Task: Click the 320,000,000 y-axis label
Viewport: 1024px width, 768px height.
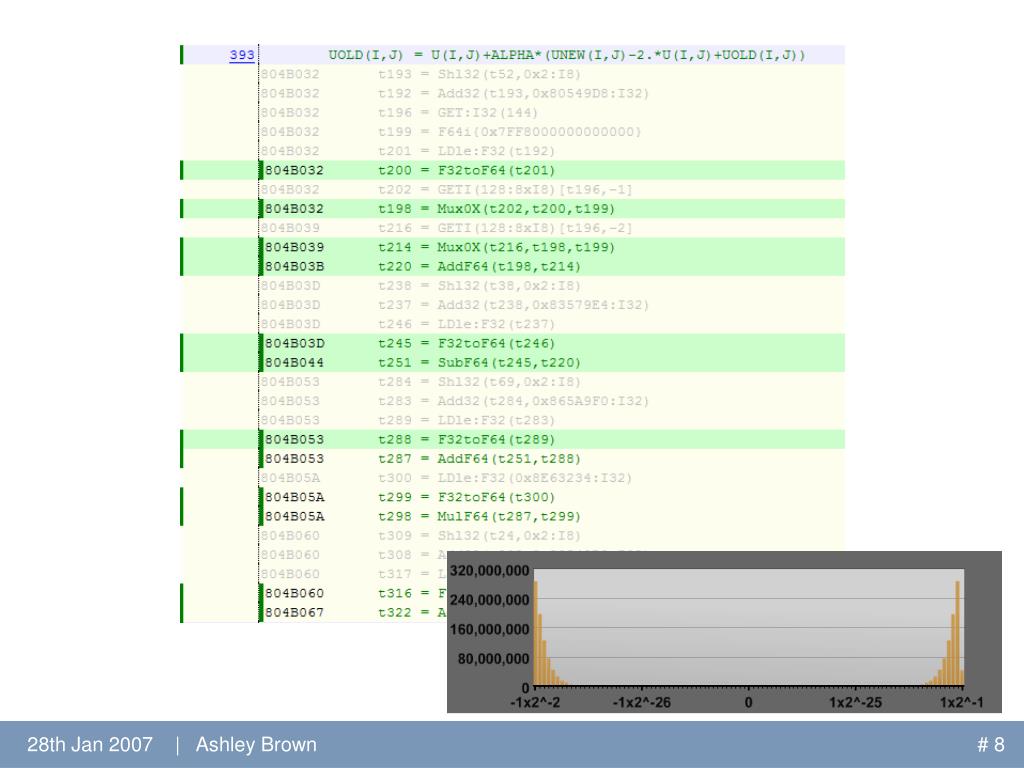Action: pyautogui.click(x=489, y=570)
